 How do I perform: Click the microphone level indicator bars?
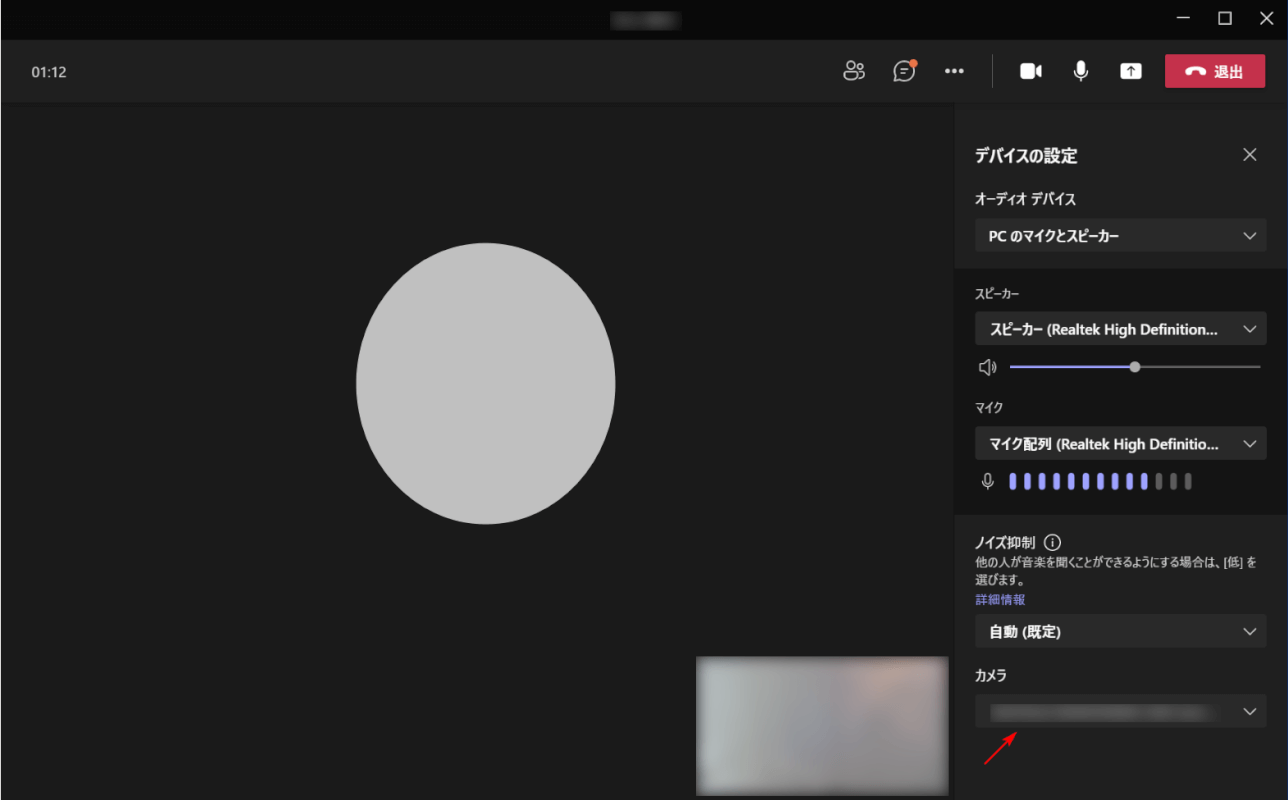coord(1101,482)
